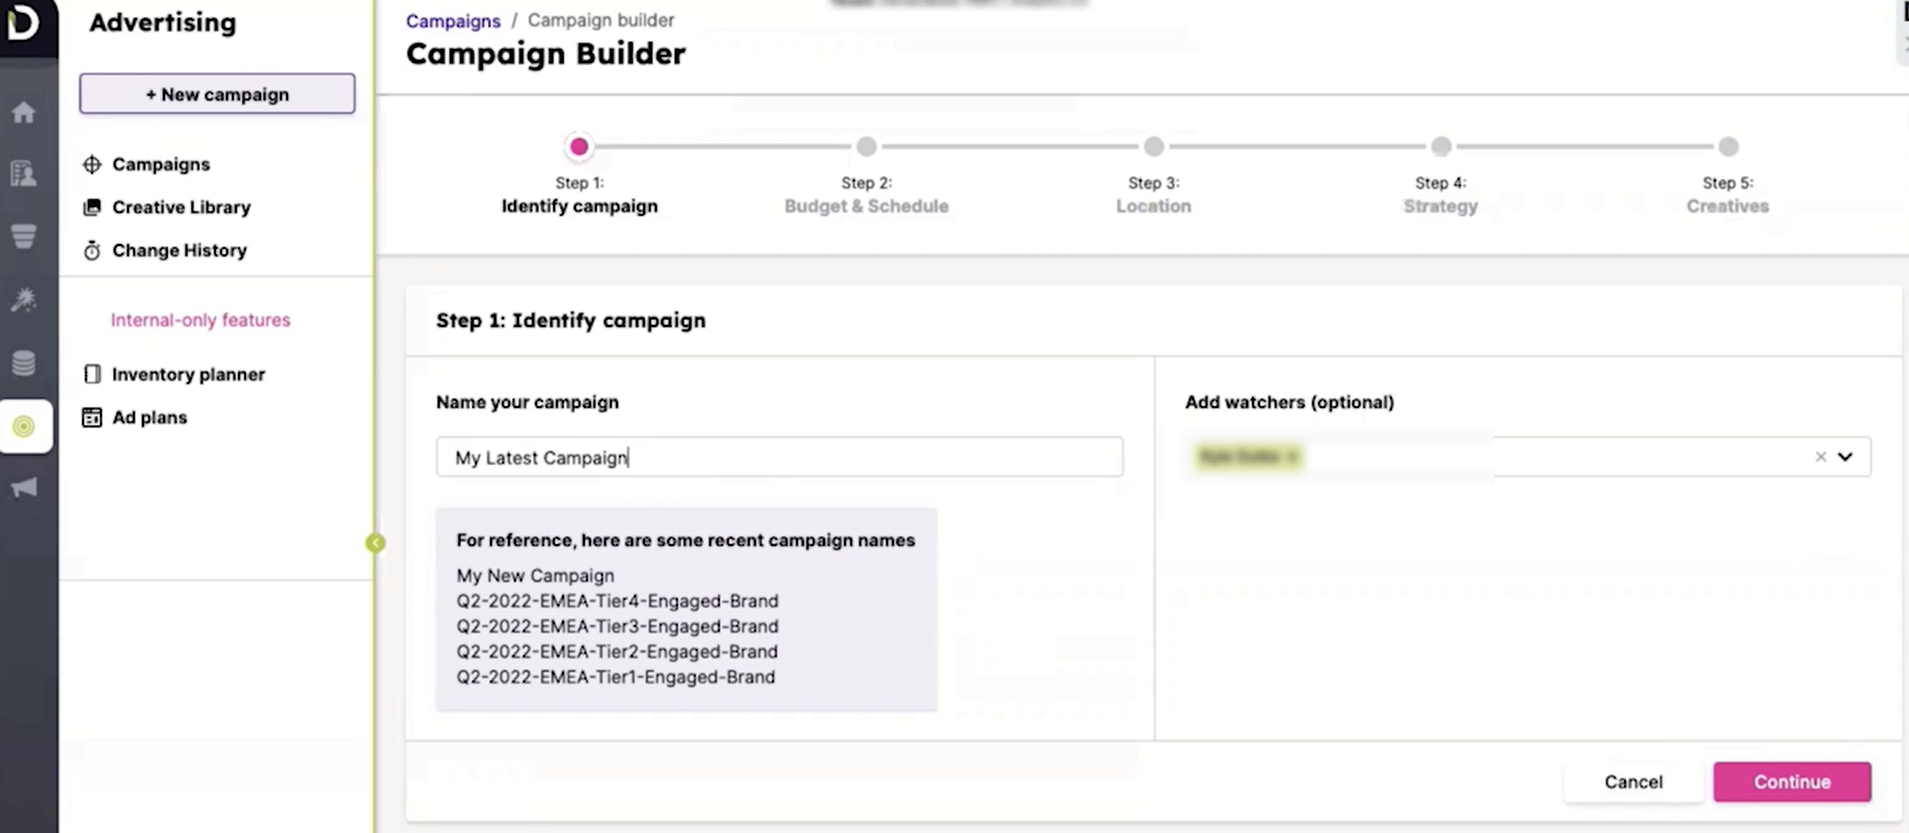Click the 'Step 1: Identify campaign' section heading
The width and height of the screenshot is (1909, 833).
[x=571, y=320]
